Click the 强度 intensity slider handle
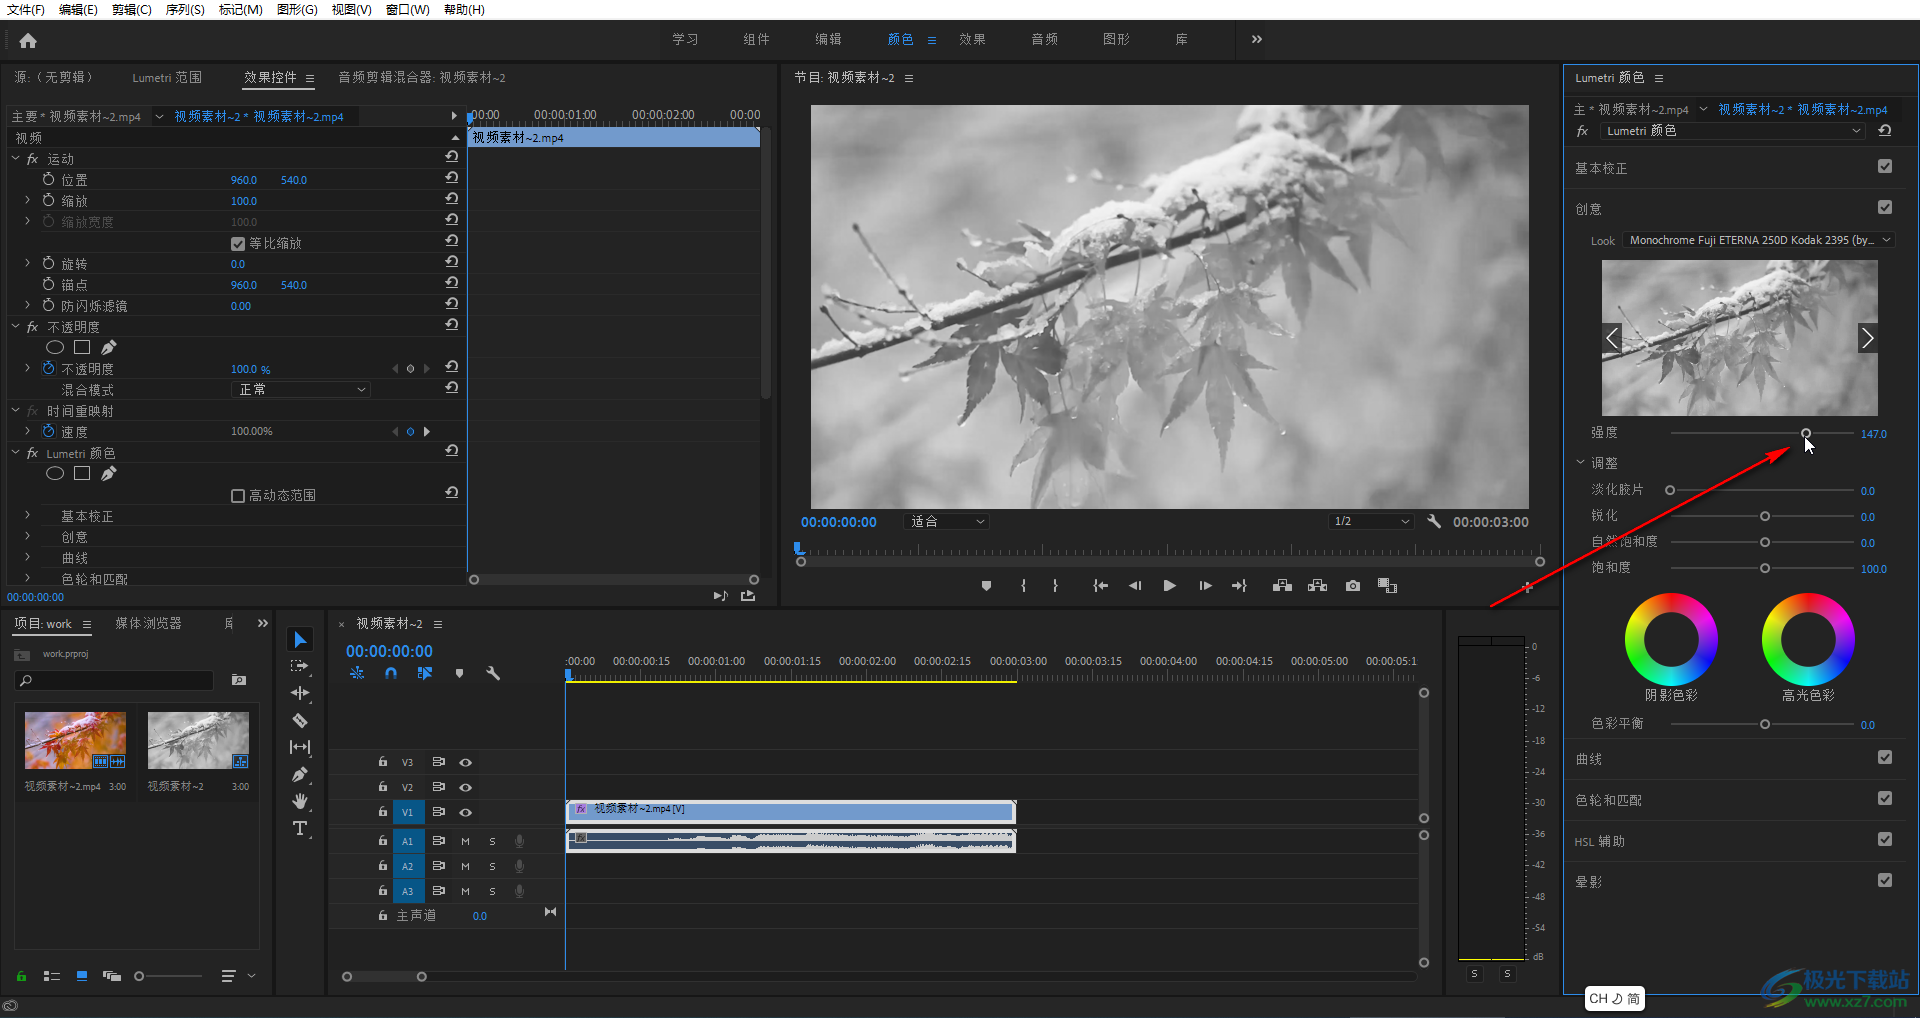The height and width of the screenshot is (1018, 1920). tap(1806, 434)
